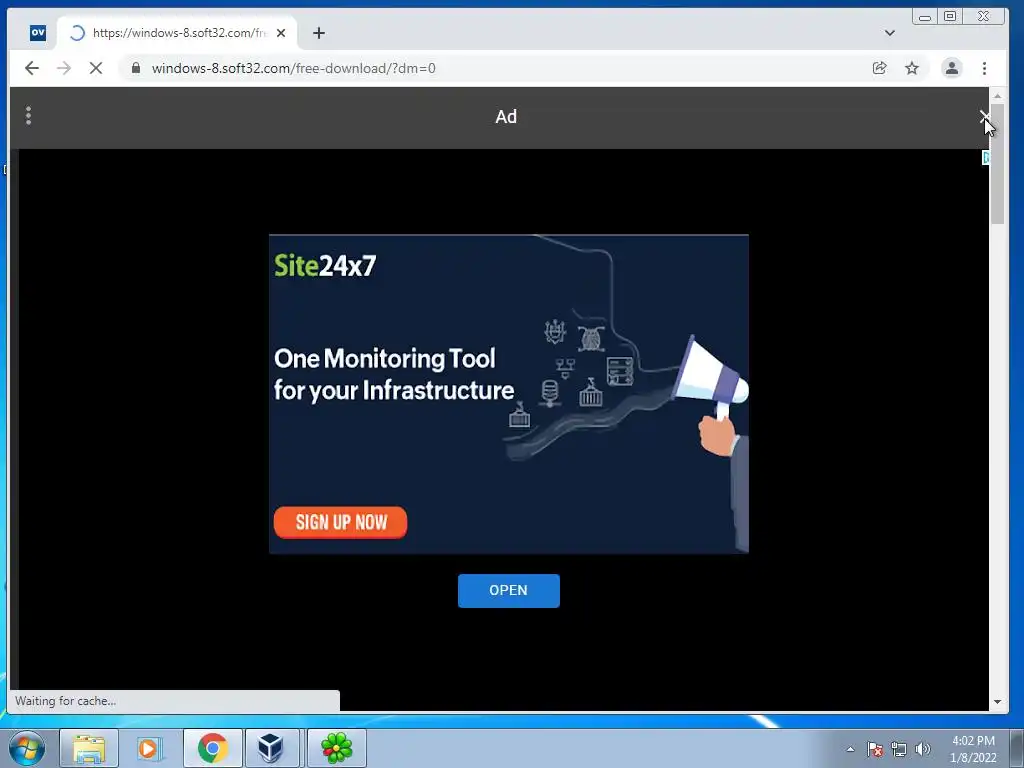Click the volume speaker tray icon
This screenshot has height=768, width=1024.
[x=922, y=749]
